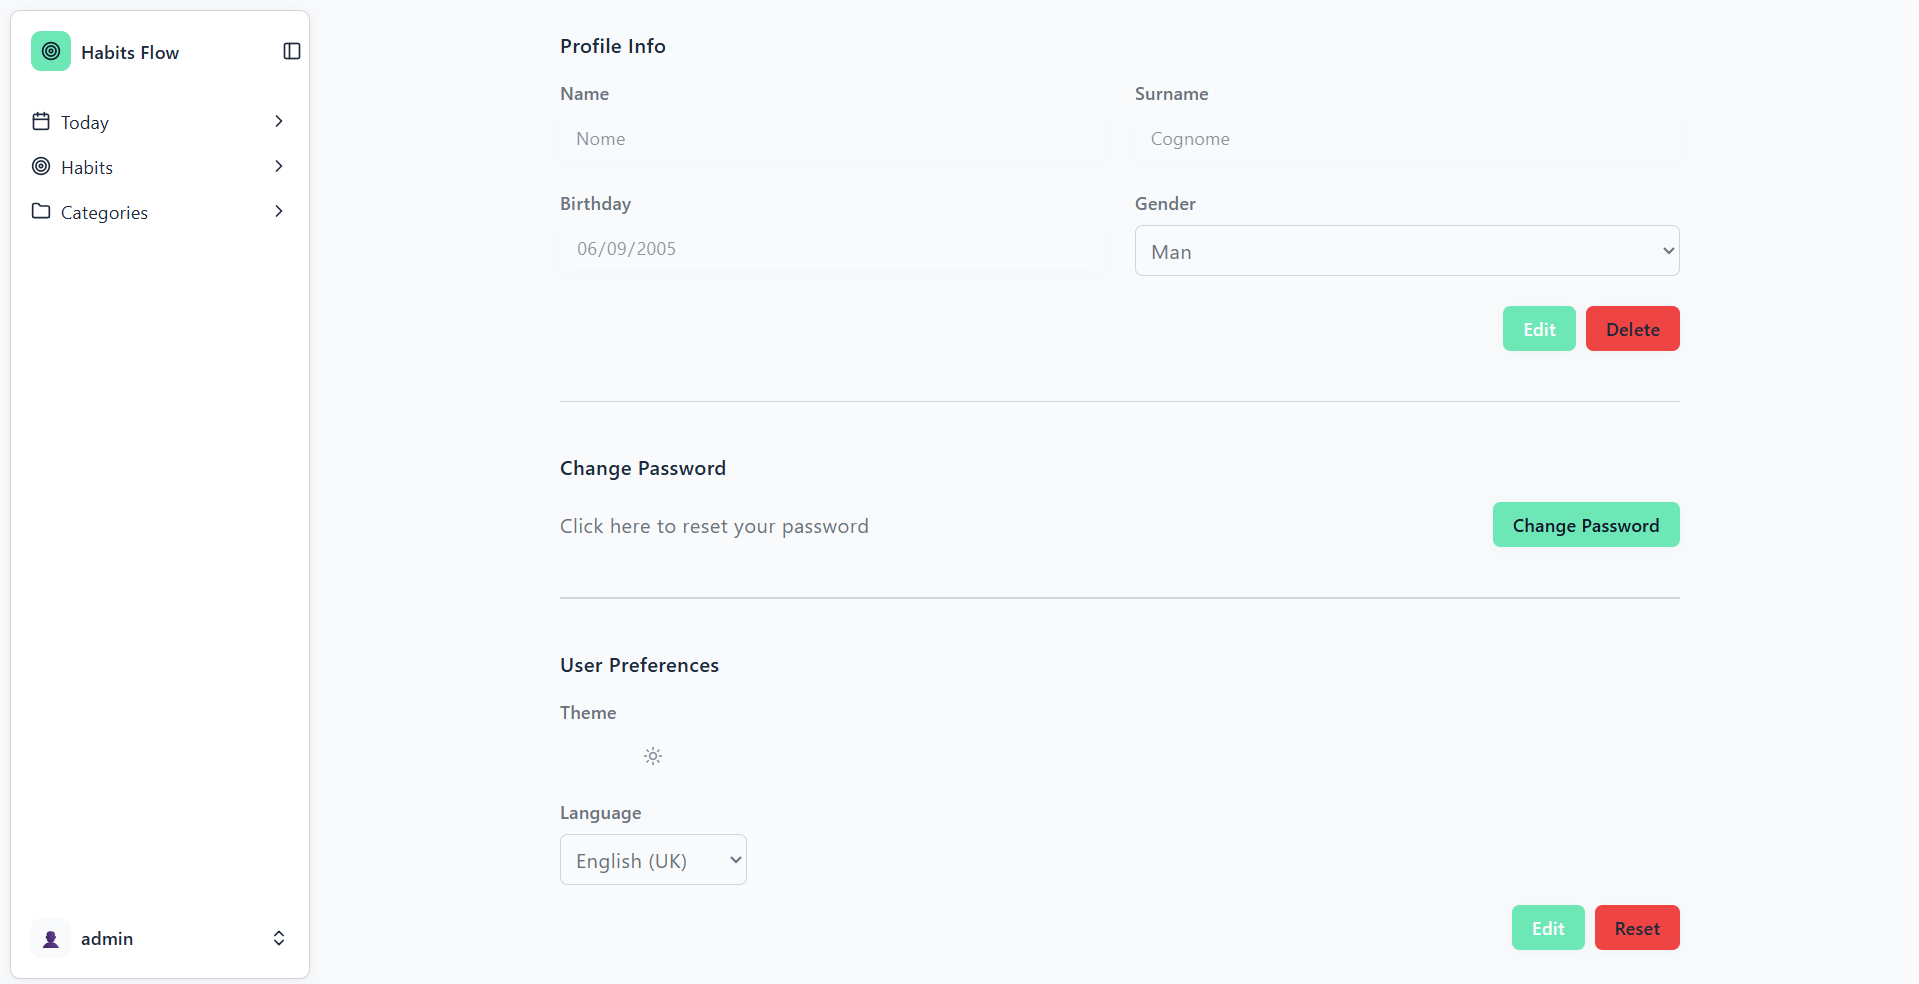Open the Language dropdown English (UK)

pos(653,860)
